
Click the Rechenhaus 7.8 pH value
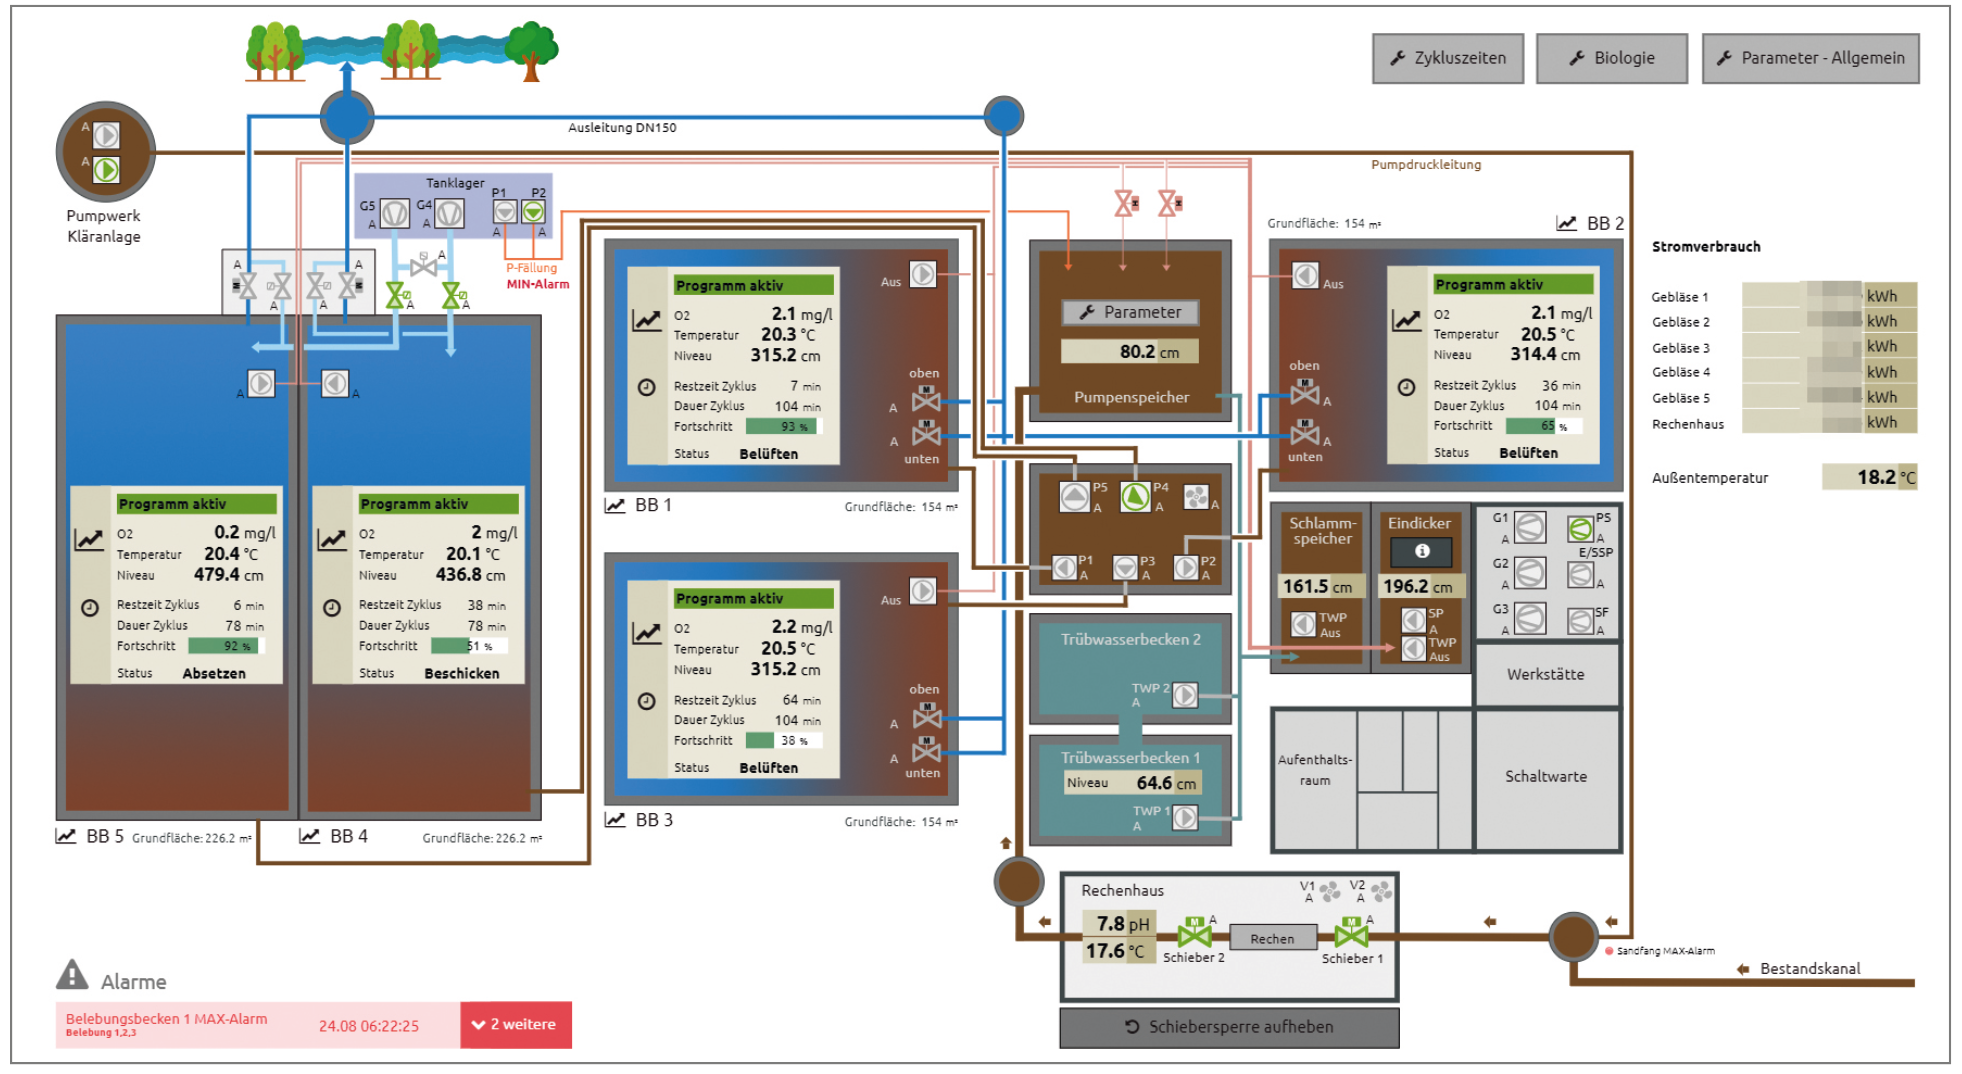pos(1121,924)
